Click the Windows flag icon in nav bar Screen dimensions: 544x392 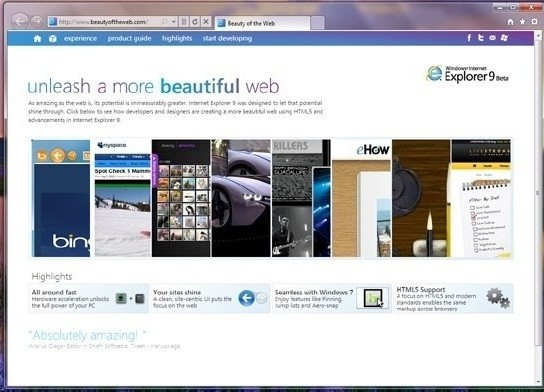point(504,38)
